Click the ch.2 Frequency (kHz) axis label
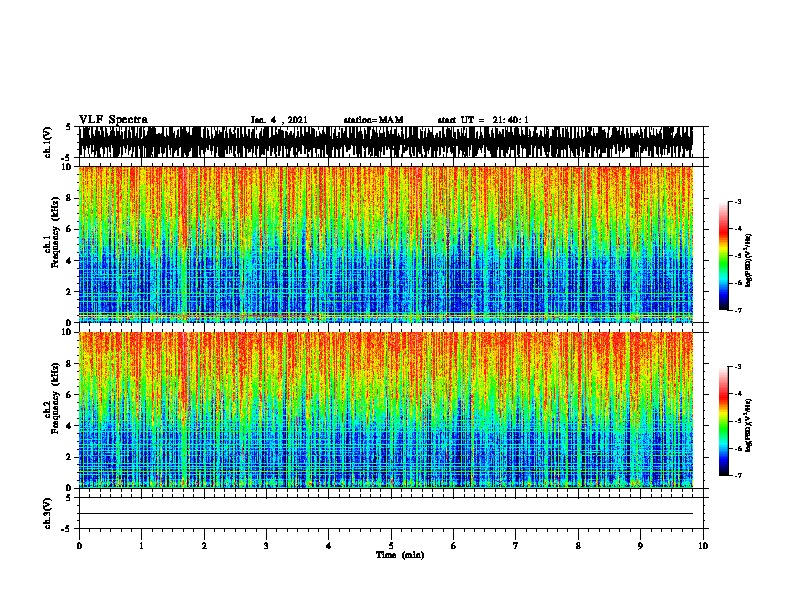Viewport: 792px width, 612px height. coord(52,398)
